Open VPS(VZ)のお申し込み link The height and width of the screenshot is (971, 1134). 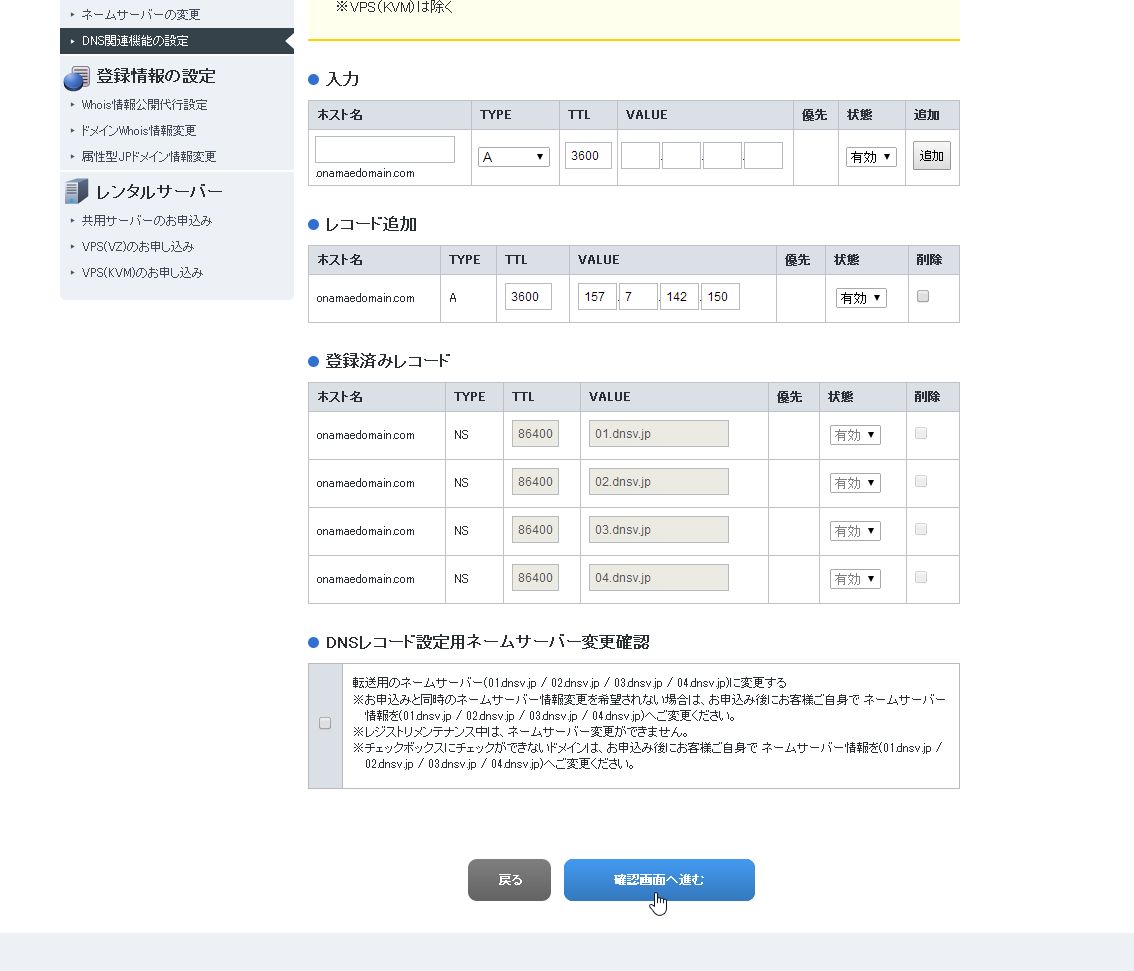pos(137,247)
